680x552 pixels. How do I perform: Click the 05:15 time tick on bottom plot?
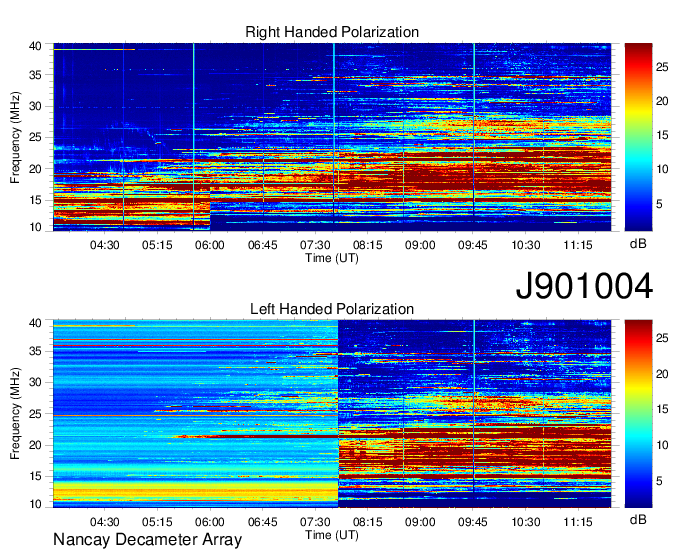point(157,522)
